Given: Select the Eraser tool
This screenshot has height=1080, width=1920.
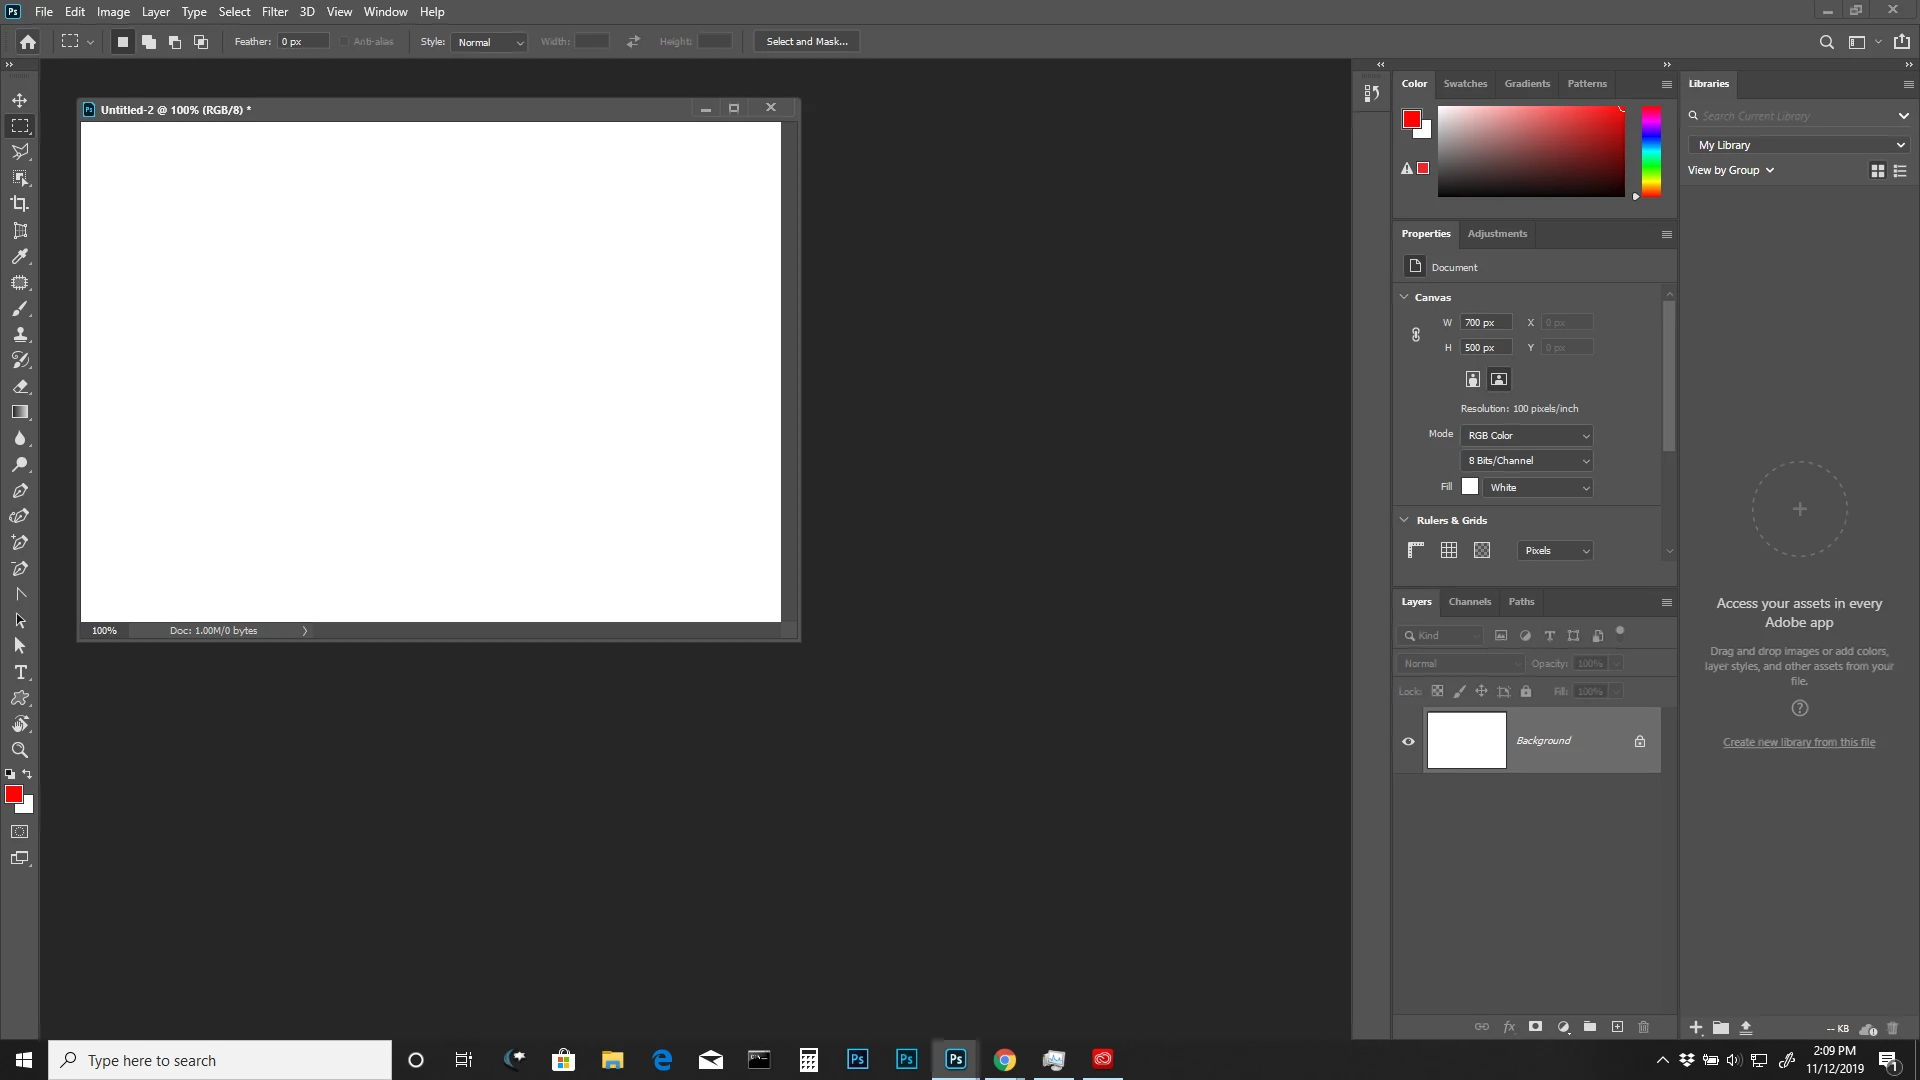Looking at the screenshot, I should click(x=20, y=386).
